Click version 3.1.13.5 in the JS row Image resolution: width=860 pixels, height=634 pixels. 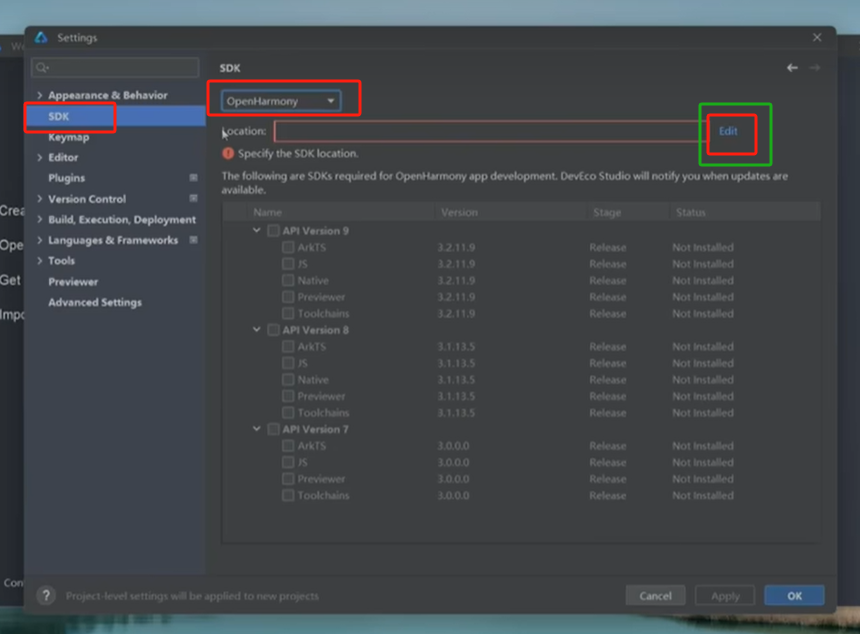coord(456,363)
